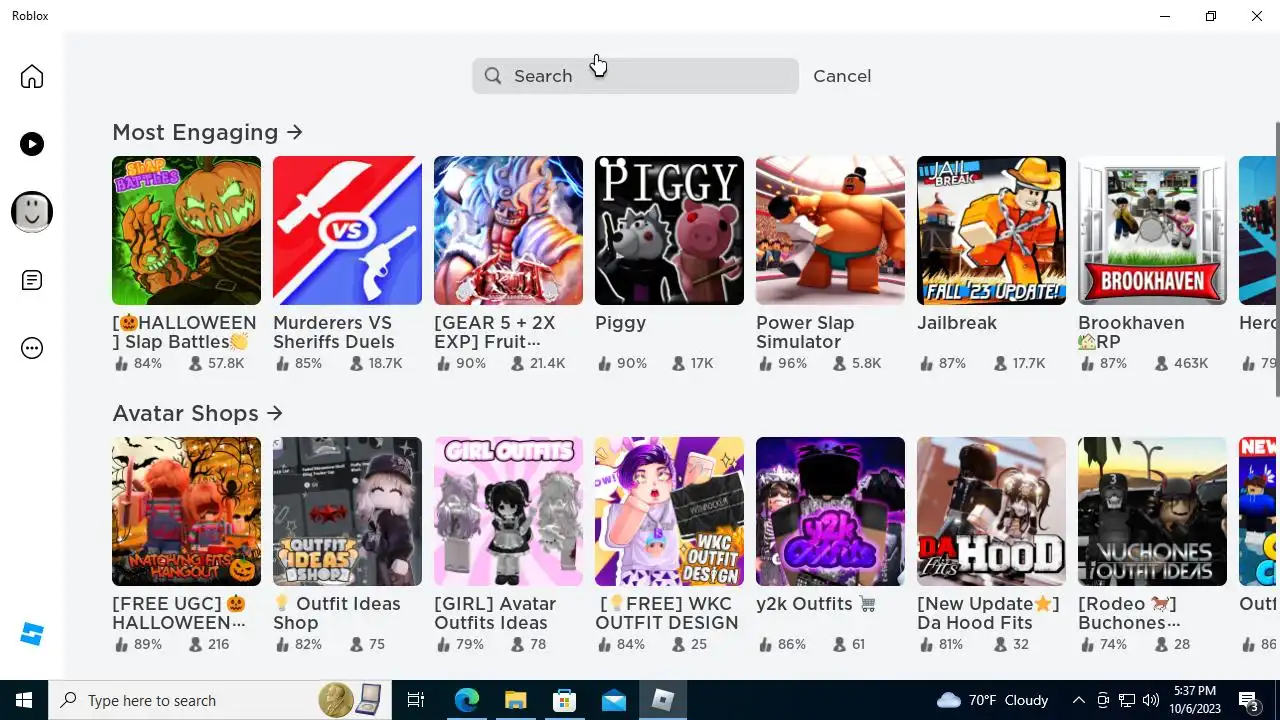Open Power Slap Simulator thumbnail

point(830,230)
